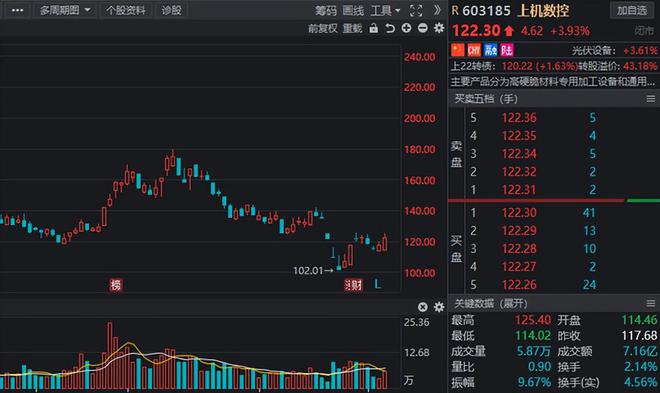Open the 买卖五档 panel menu icon

(651, 99)
